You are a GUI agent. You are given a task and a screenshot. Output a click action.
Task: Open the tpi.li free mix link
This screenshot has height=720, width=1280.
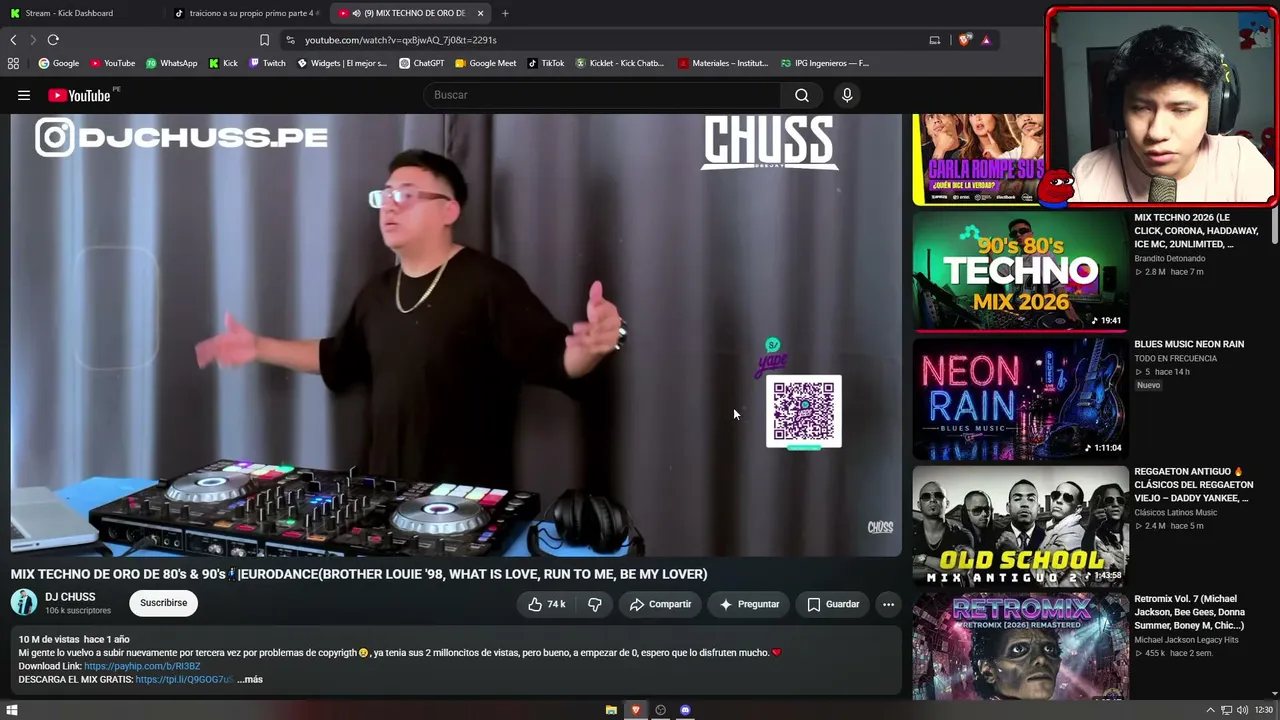coord(184,679)
